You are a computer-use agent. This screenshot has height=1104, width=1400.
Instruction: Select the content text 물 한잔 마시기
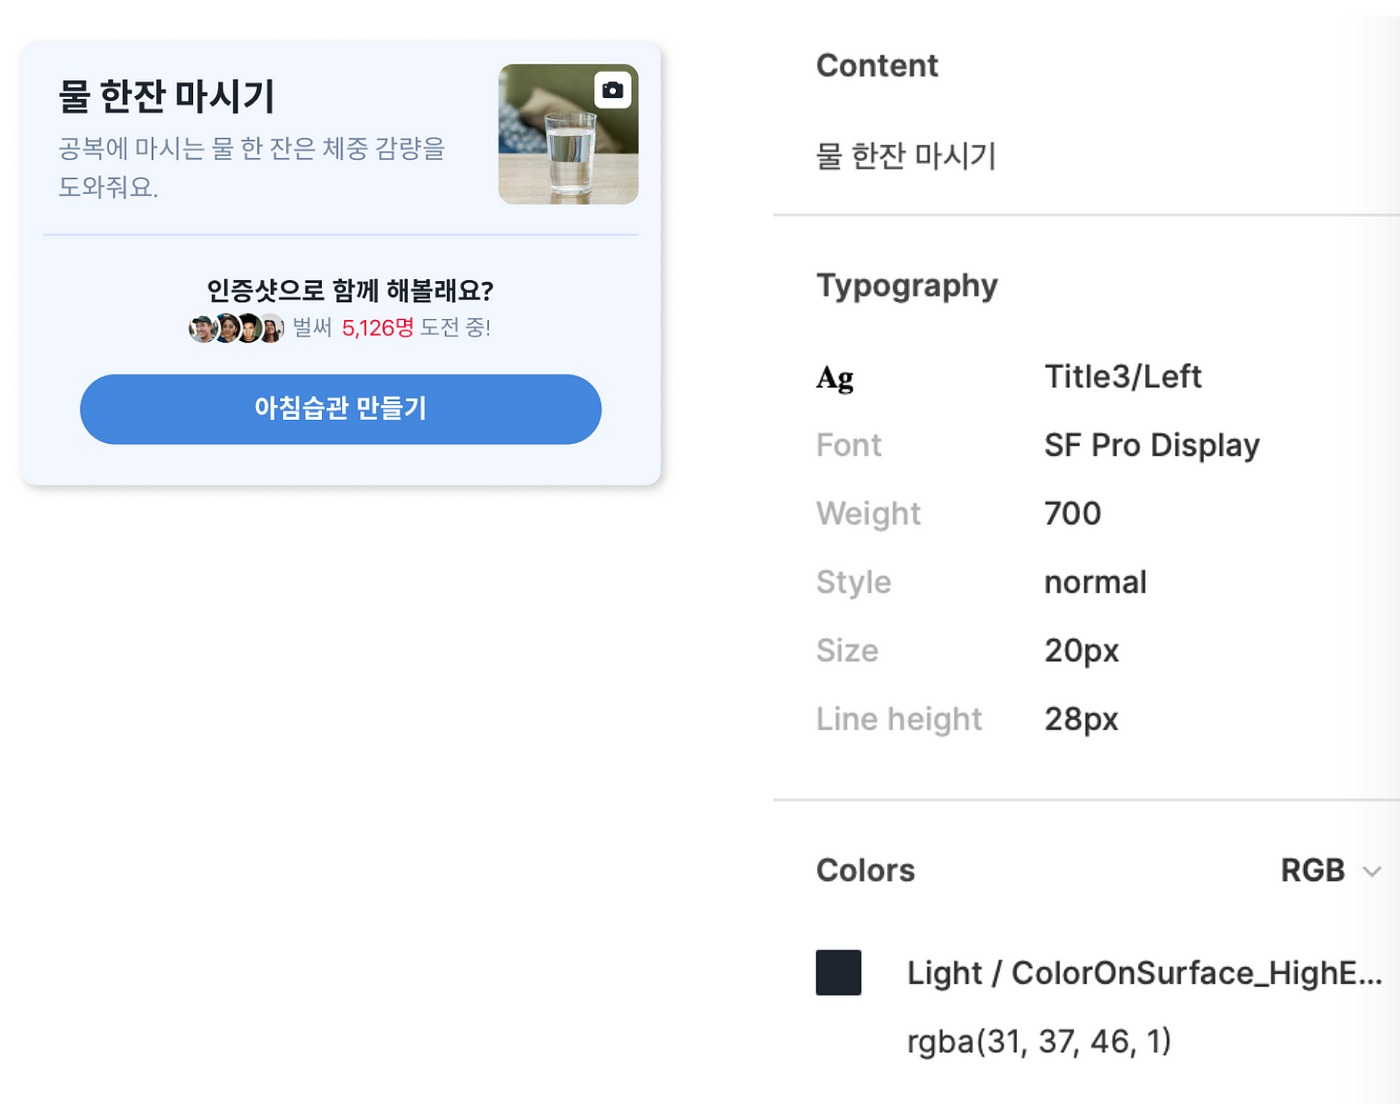pos(906,156)
